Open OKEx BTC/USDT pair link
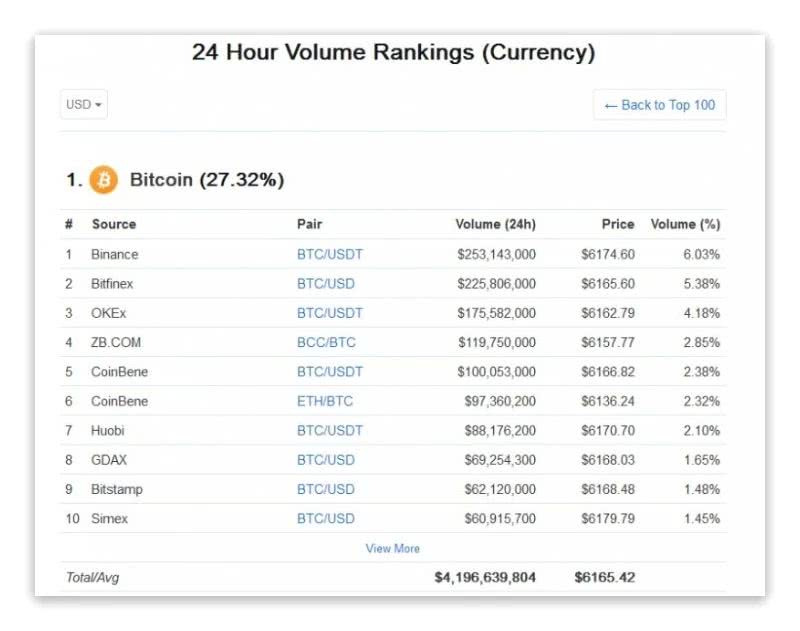The width and height of the screenshot is (800, 631). click(330, 313)
